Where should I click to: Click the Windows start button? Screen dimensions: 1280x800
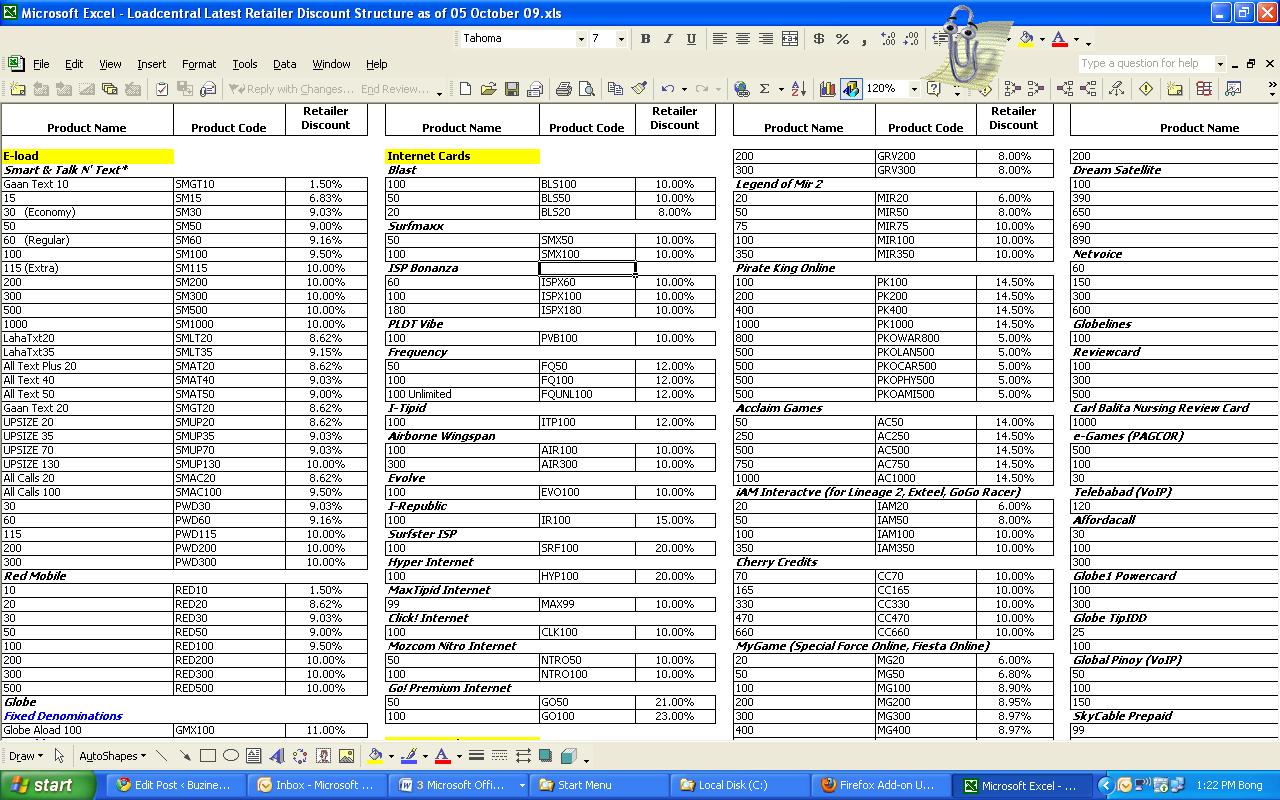[50, 785]
